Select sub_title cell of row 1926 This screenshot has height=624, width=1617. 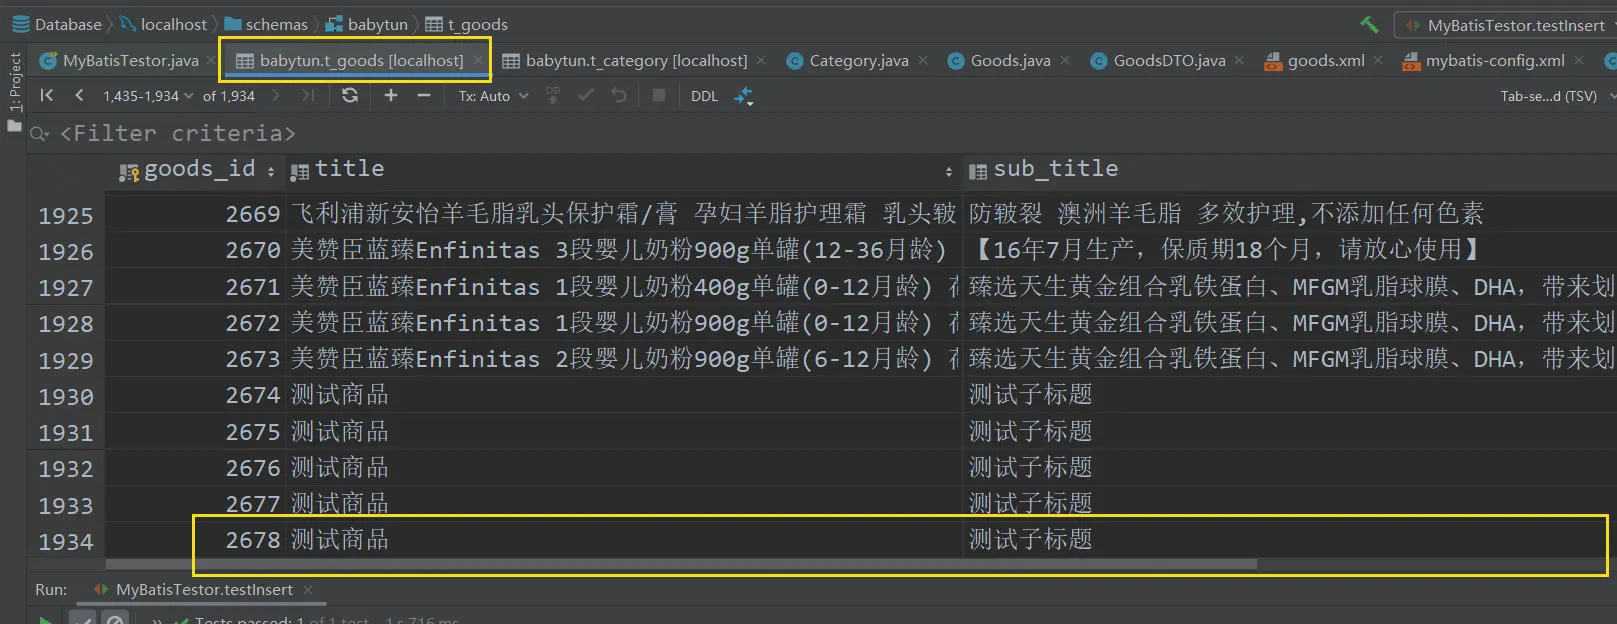[x=1289, y=250]
